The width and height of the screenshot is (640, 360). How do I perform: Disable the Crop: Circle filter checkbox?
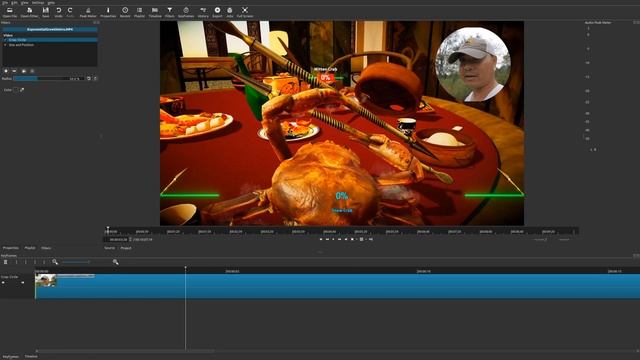click(x=5, y=40)
